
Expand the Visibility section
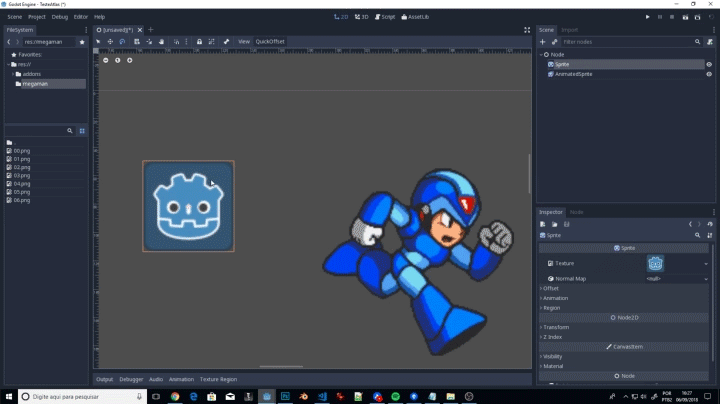tap(551, 357)
